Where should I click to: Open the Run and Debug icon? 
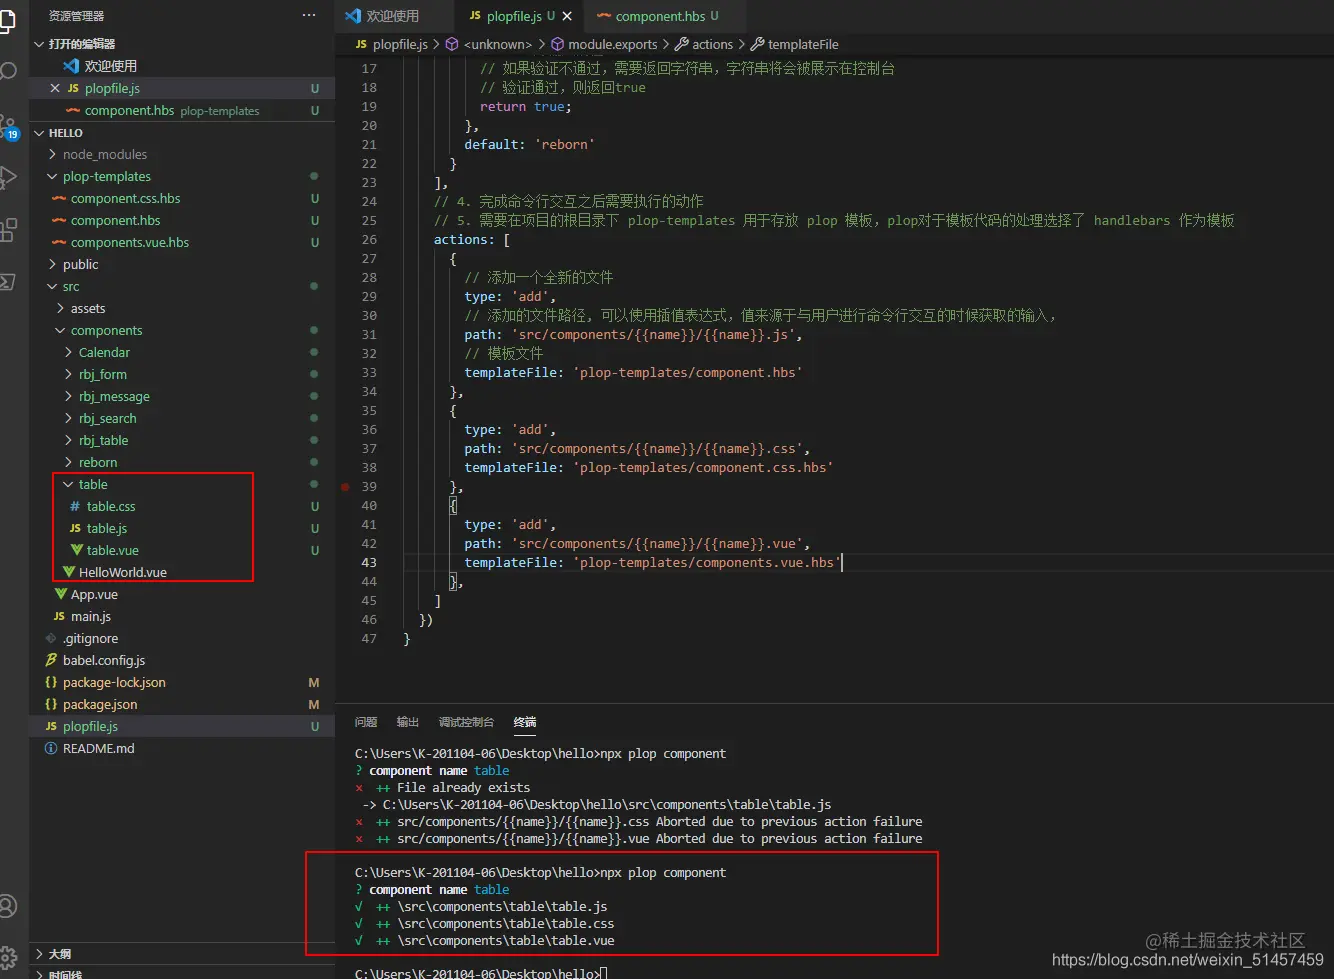click(x=7, y=178)
